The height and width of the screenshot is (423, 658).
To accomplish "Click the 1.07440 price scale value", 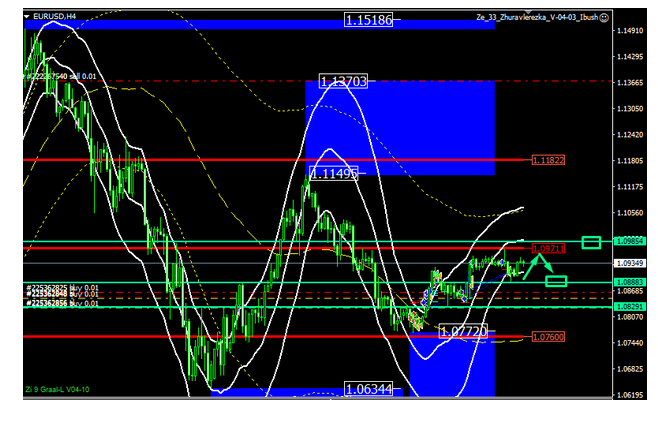I will coord(630,343).
